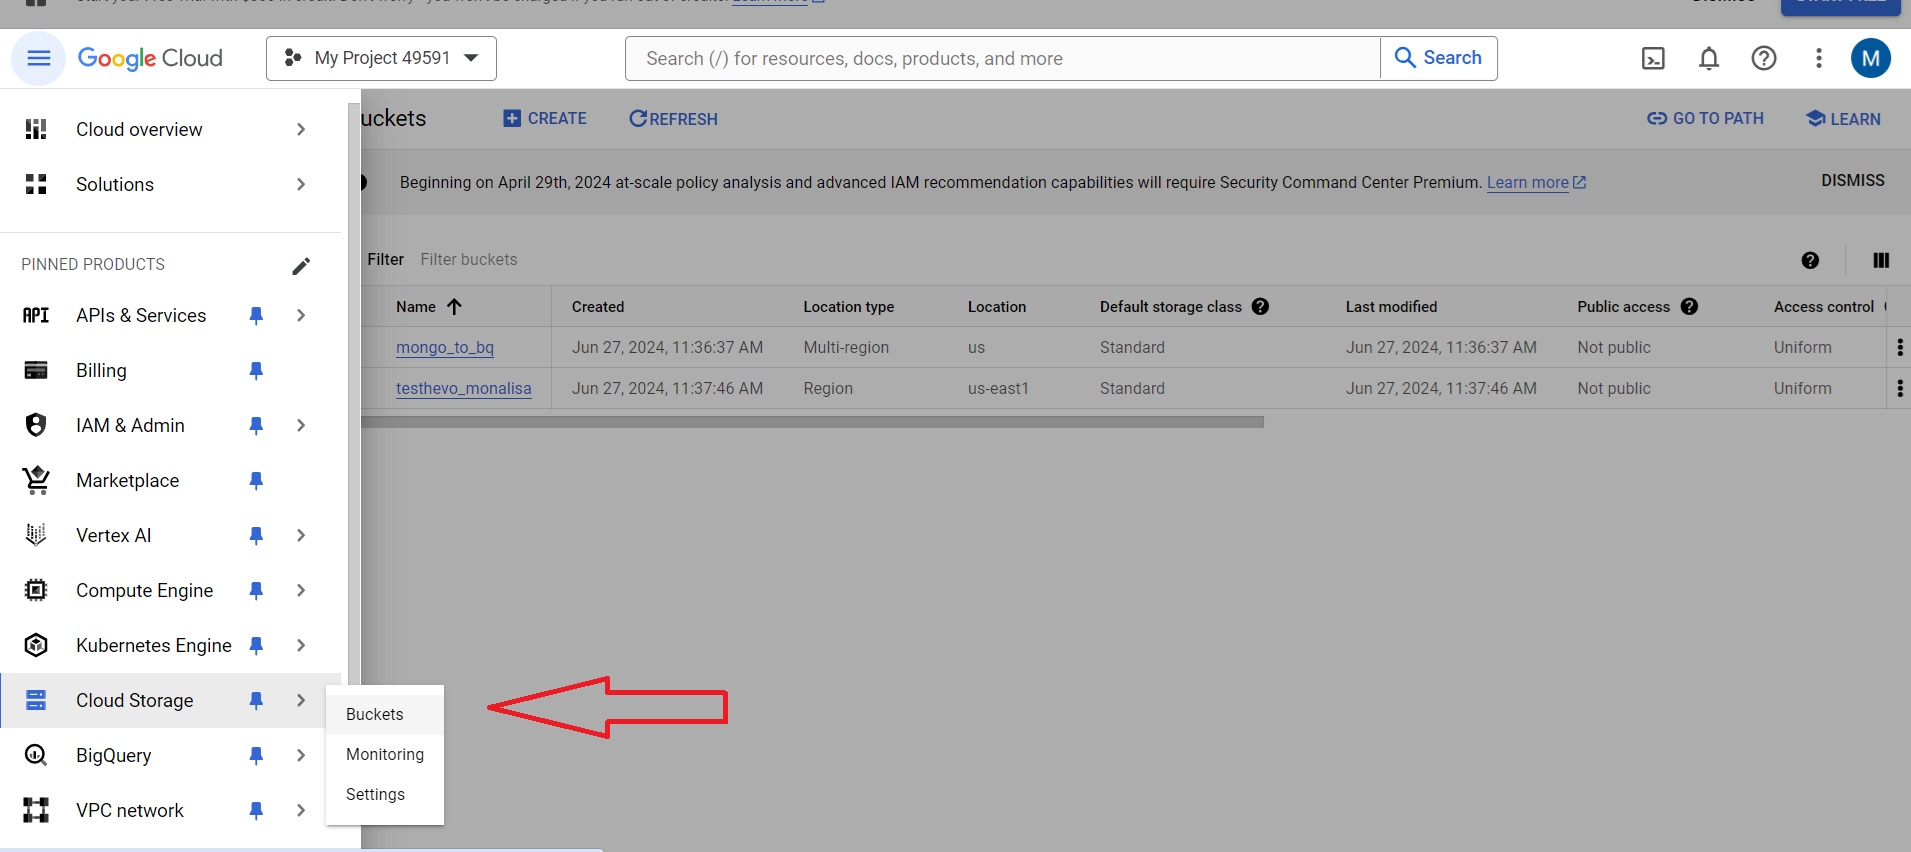
Task: Click the APIs & Services API icon
Action: 36,315
